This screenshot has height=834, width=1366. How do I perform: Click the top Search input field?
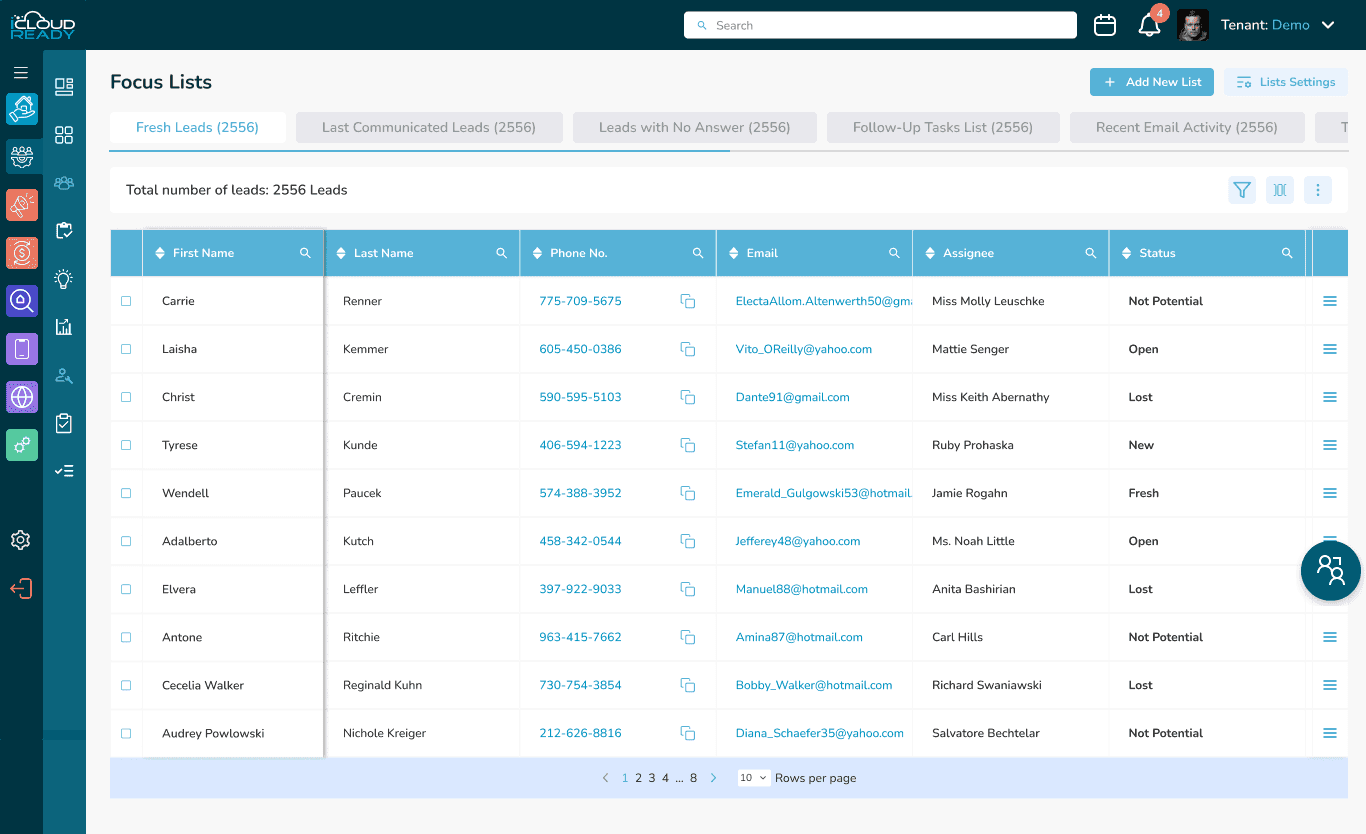coord(880,25)
